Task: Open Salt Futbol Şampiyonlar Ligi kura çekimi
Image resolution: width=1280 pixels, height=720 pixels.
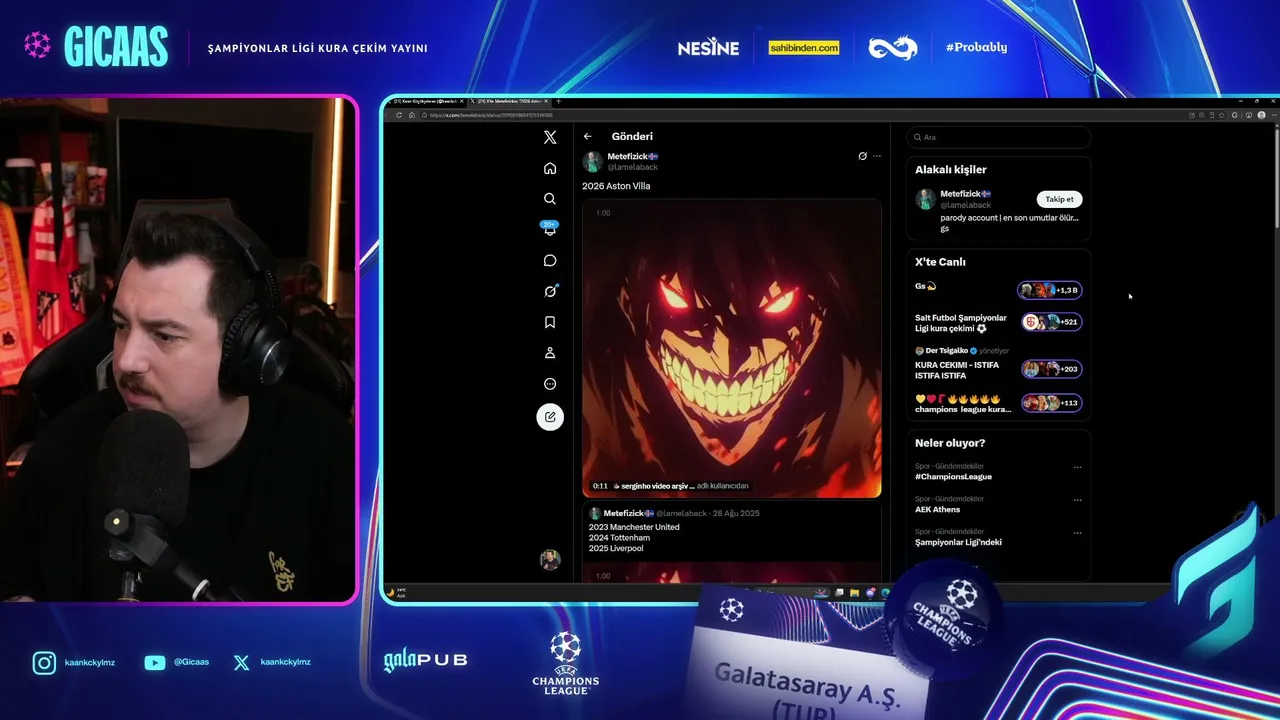Action: (x=961, y=323)
